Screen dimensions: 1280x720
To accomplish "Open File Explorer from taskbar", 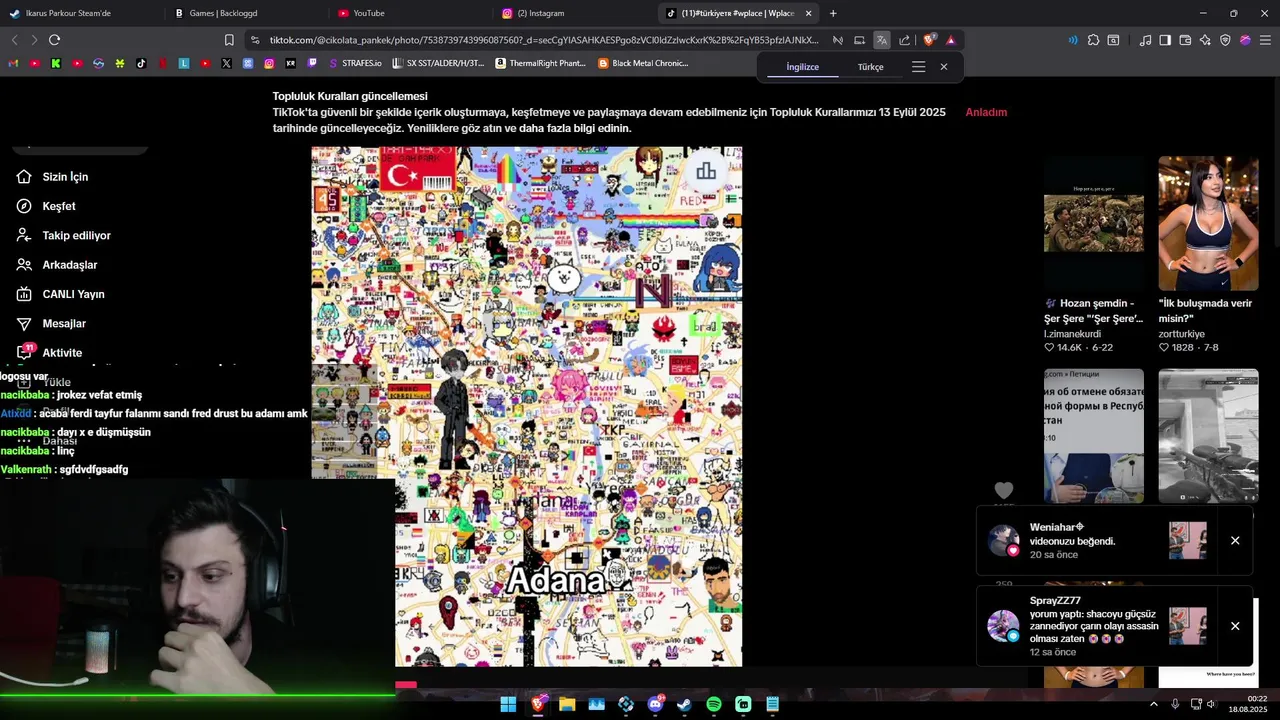I will pyautogui.click(x=567, y=704).
